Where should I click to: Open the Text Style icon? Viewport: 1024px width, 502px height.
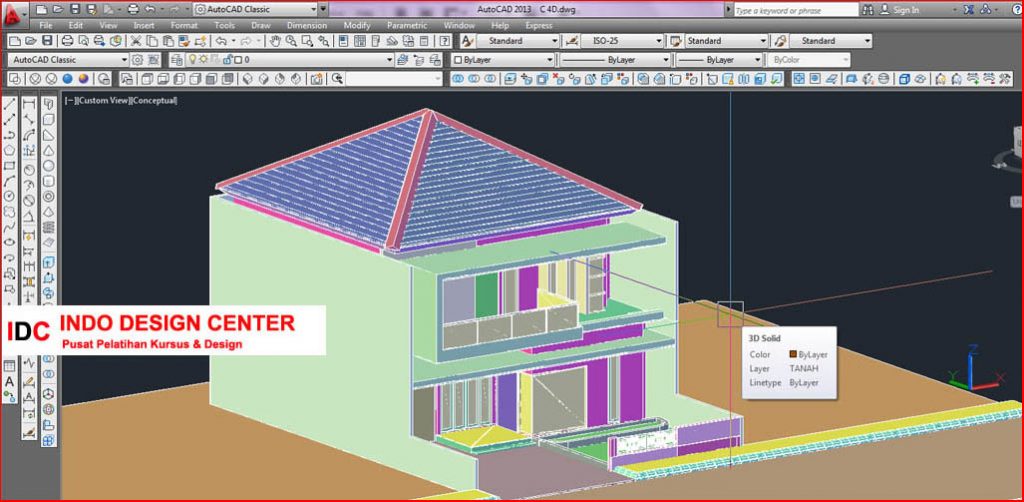467,40
